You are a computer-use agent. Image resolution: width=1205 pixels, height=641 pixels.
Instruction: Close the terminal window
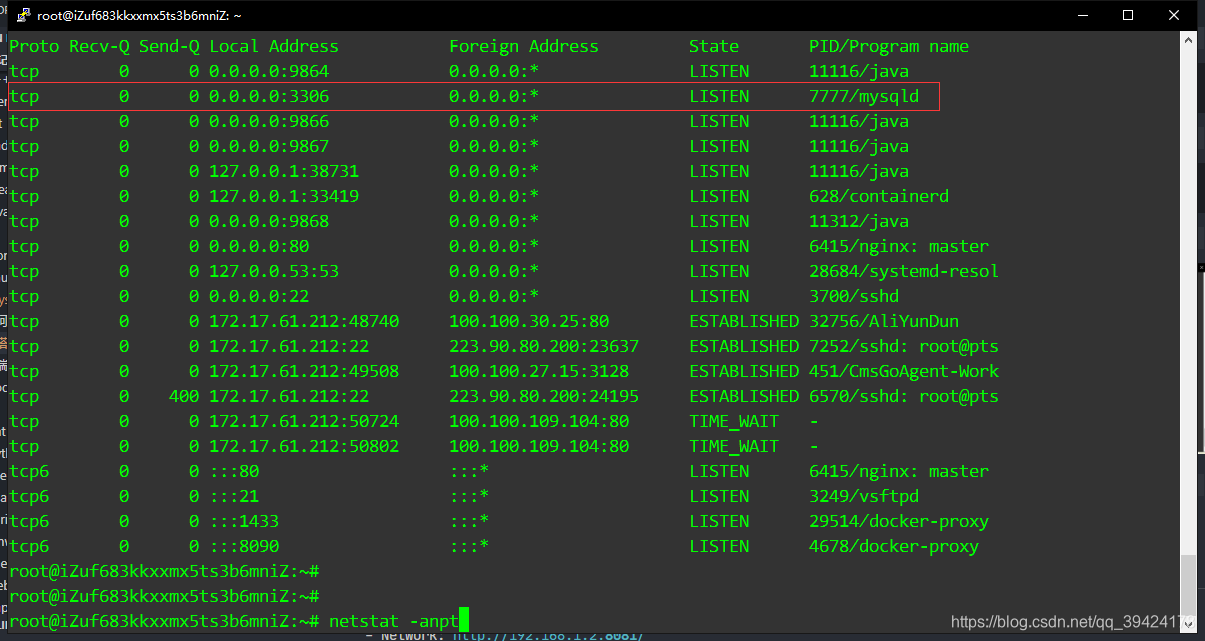[x=1173, y=15]
